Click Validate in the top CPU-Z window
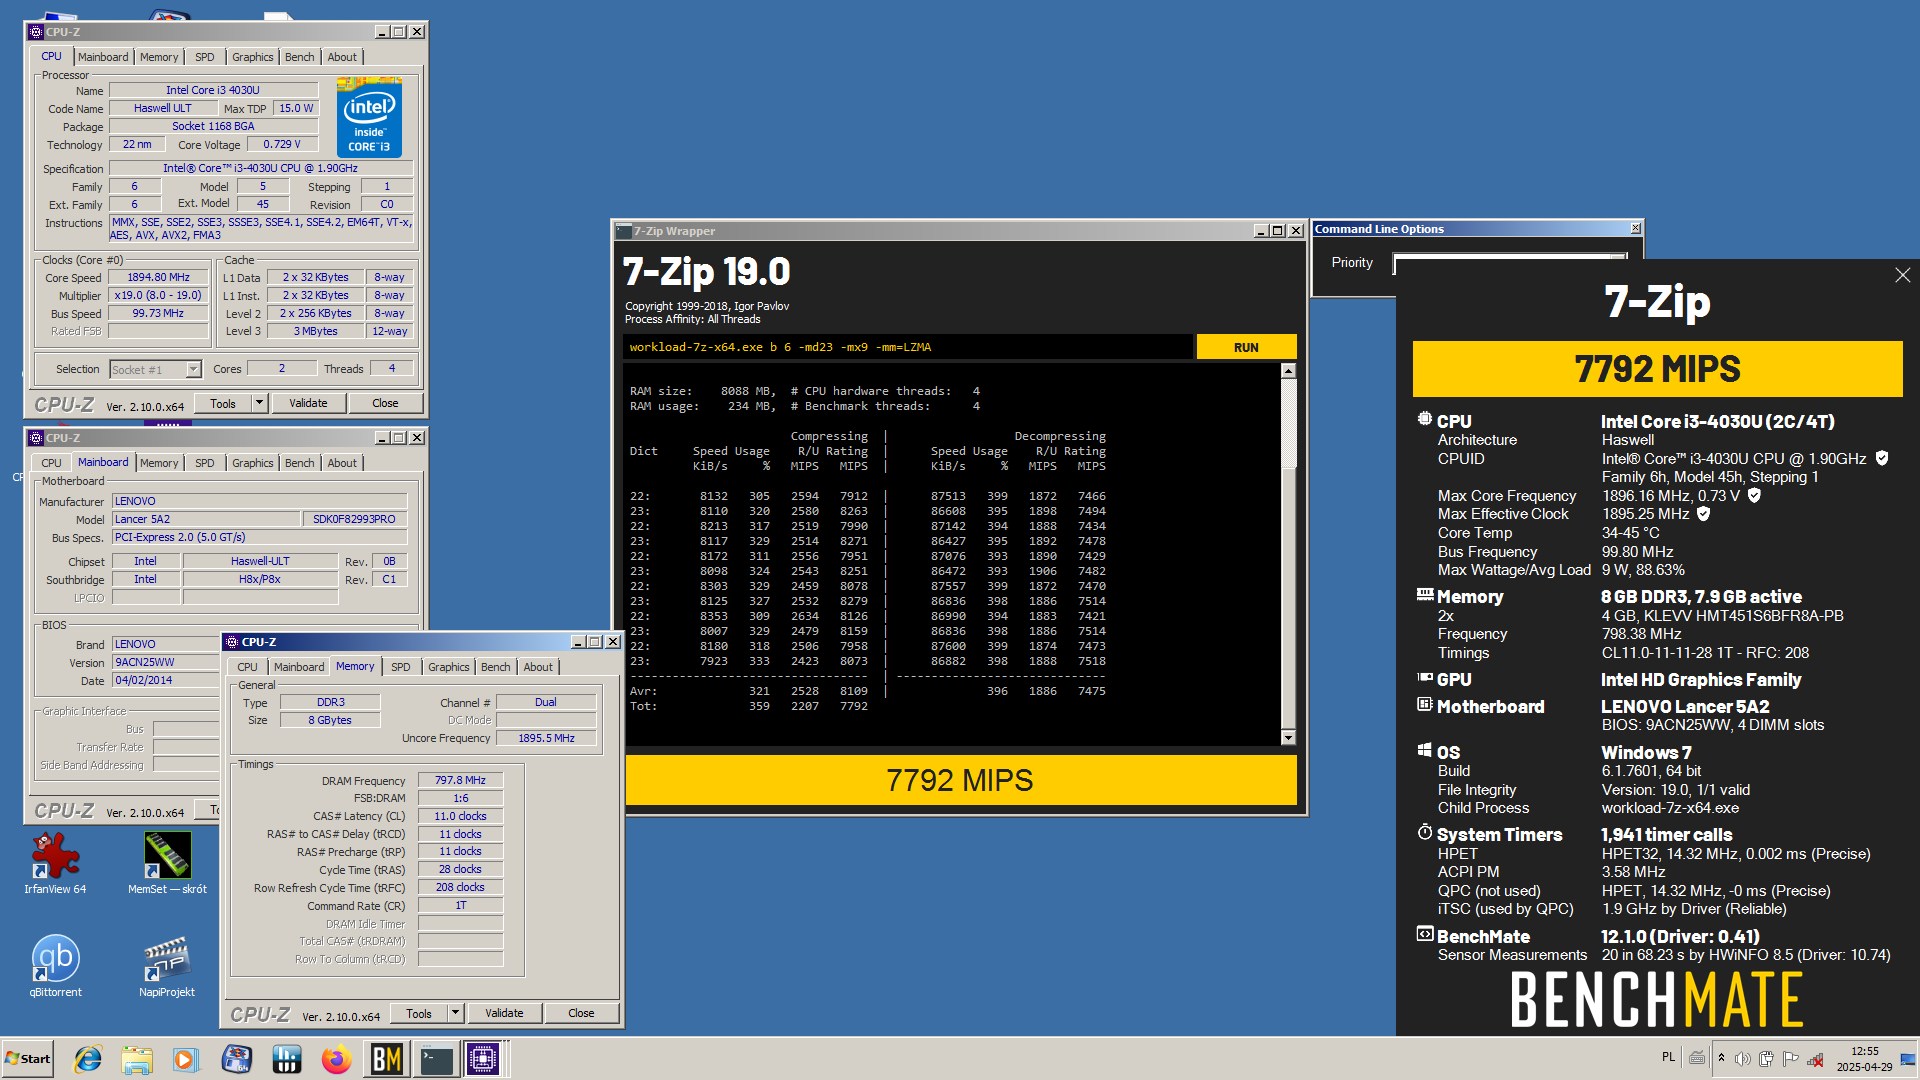 tap(308, 403)
